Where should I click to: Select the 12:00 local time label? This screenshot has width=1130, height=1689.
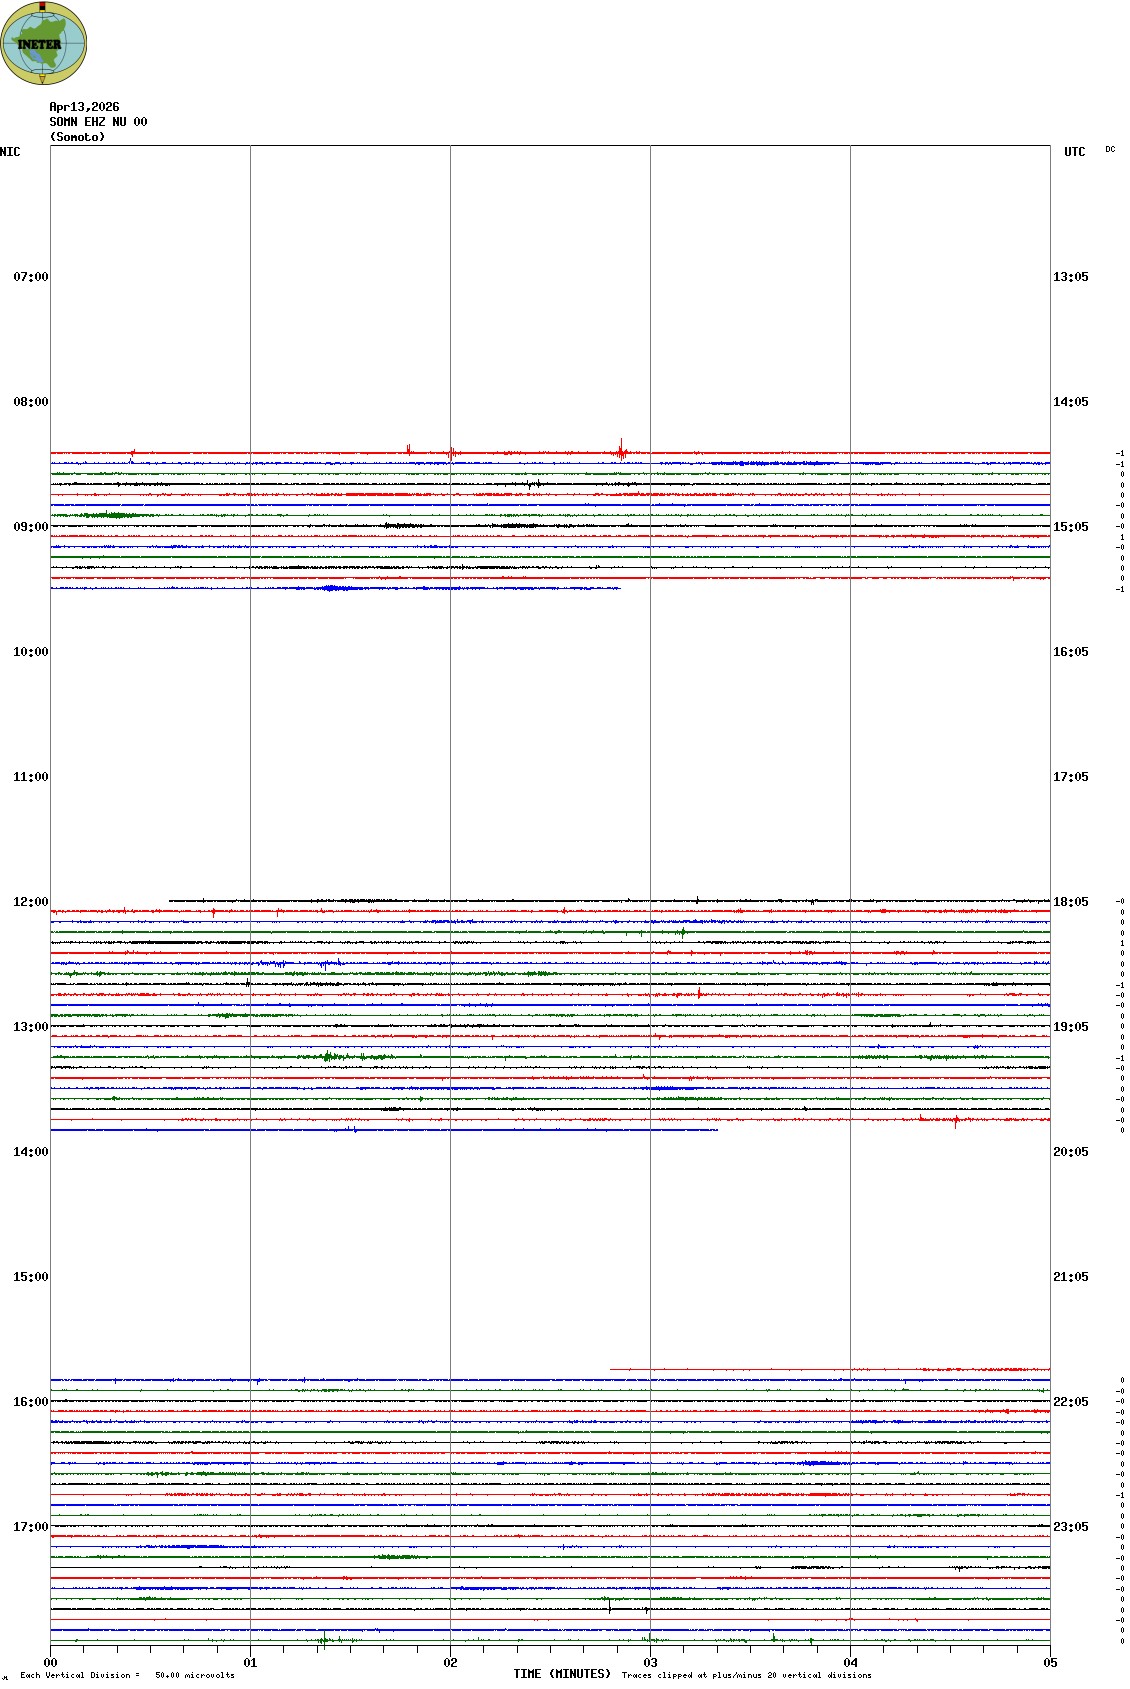30,902
